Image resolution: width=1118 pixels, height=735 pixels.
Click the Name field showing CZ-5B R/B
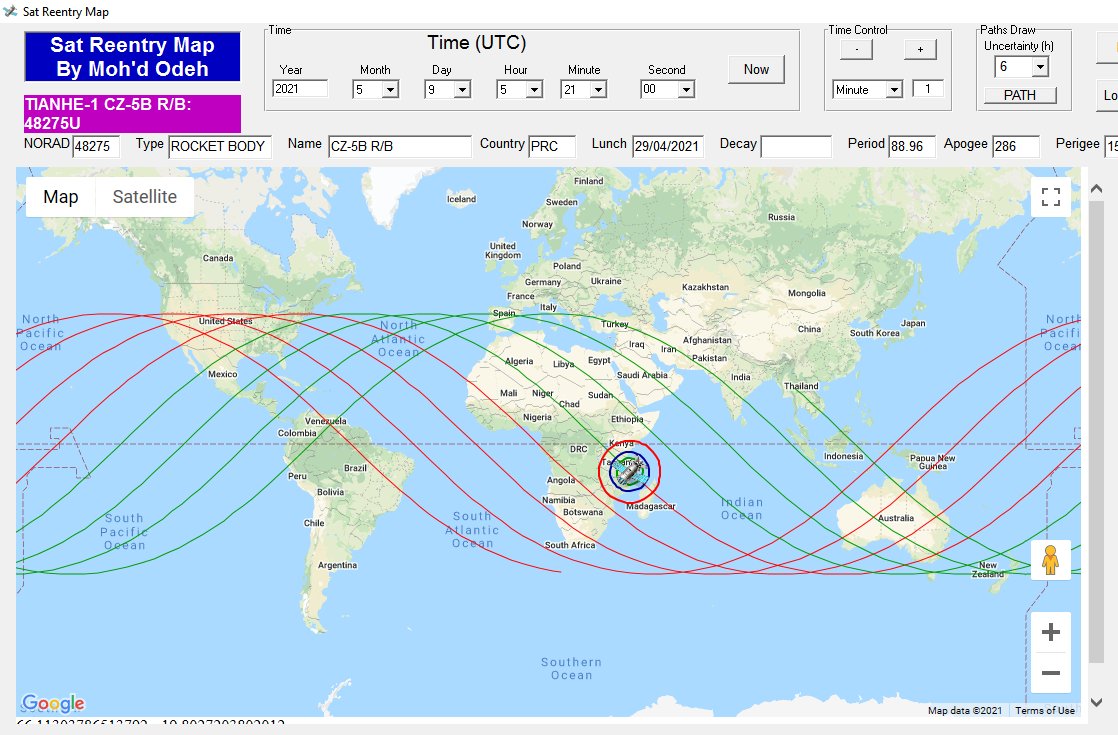[399, 146]
